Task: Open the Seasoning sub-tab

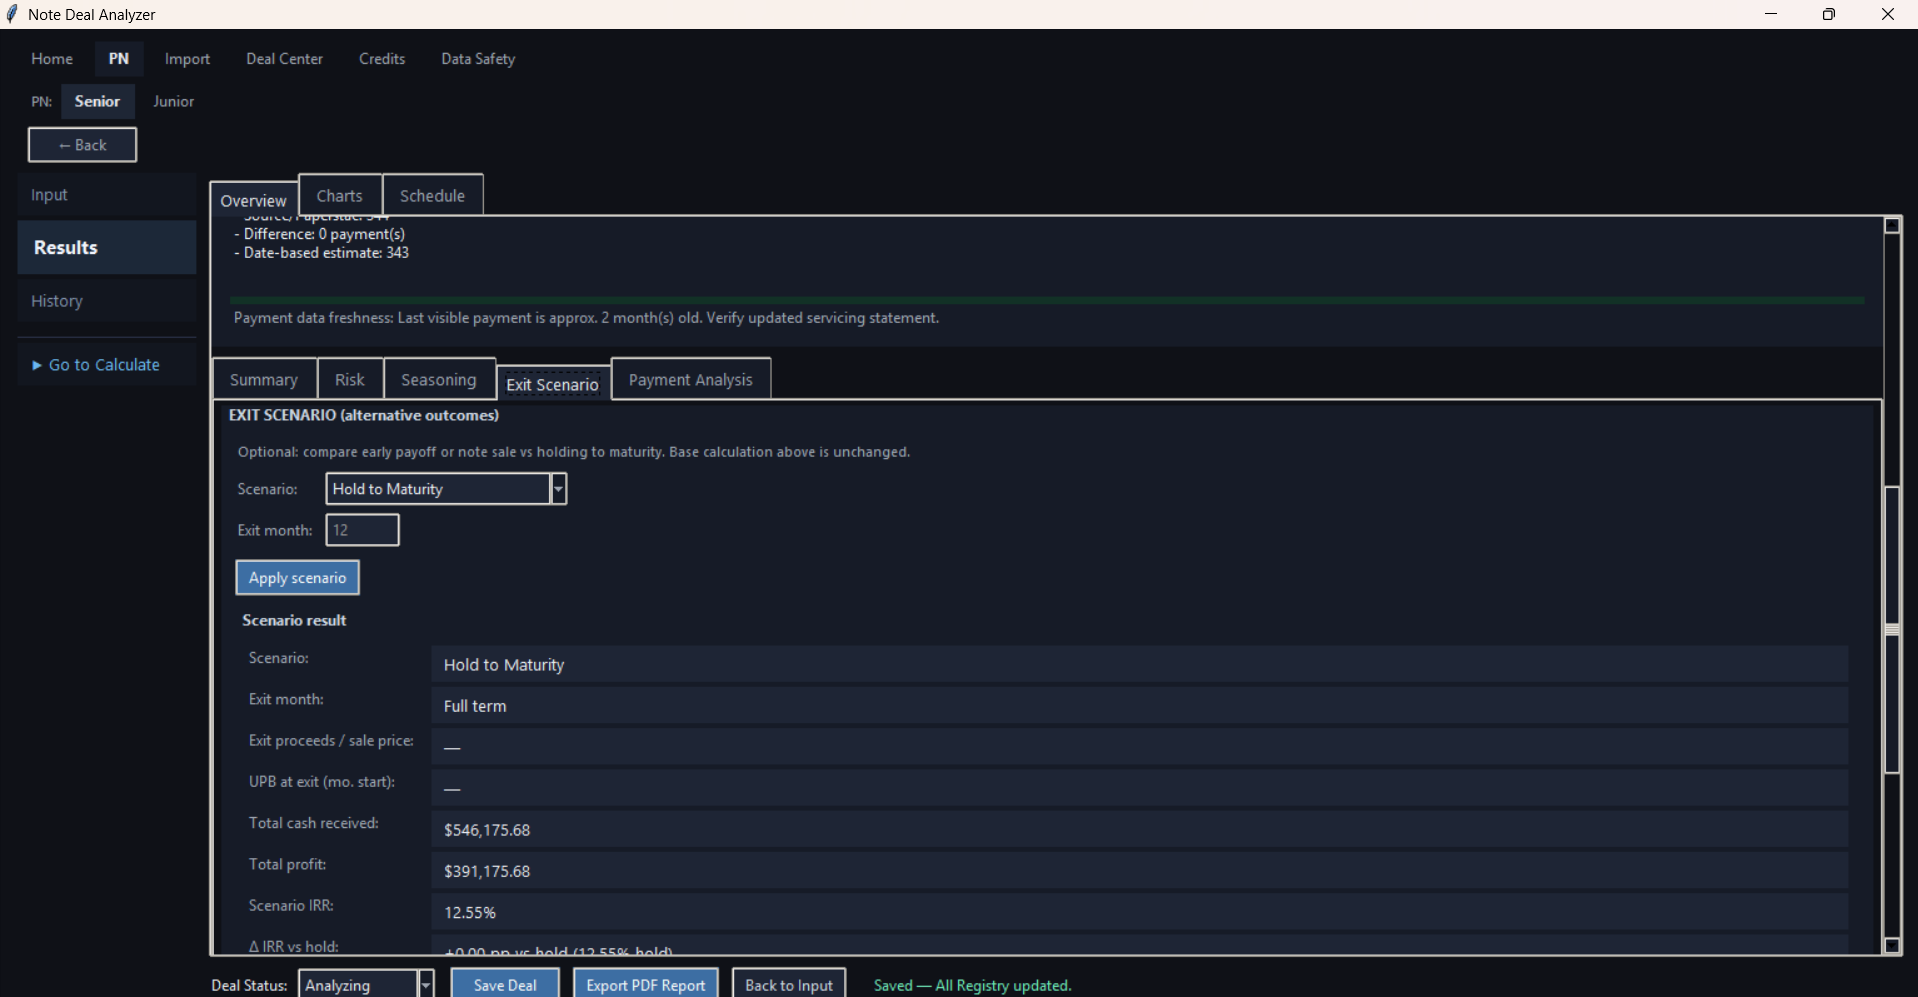Action: point(439,380)
